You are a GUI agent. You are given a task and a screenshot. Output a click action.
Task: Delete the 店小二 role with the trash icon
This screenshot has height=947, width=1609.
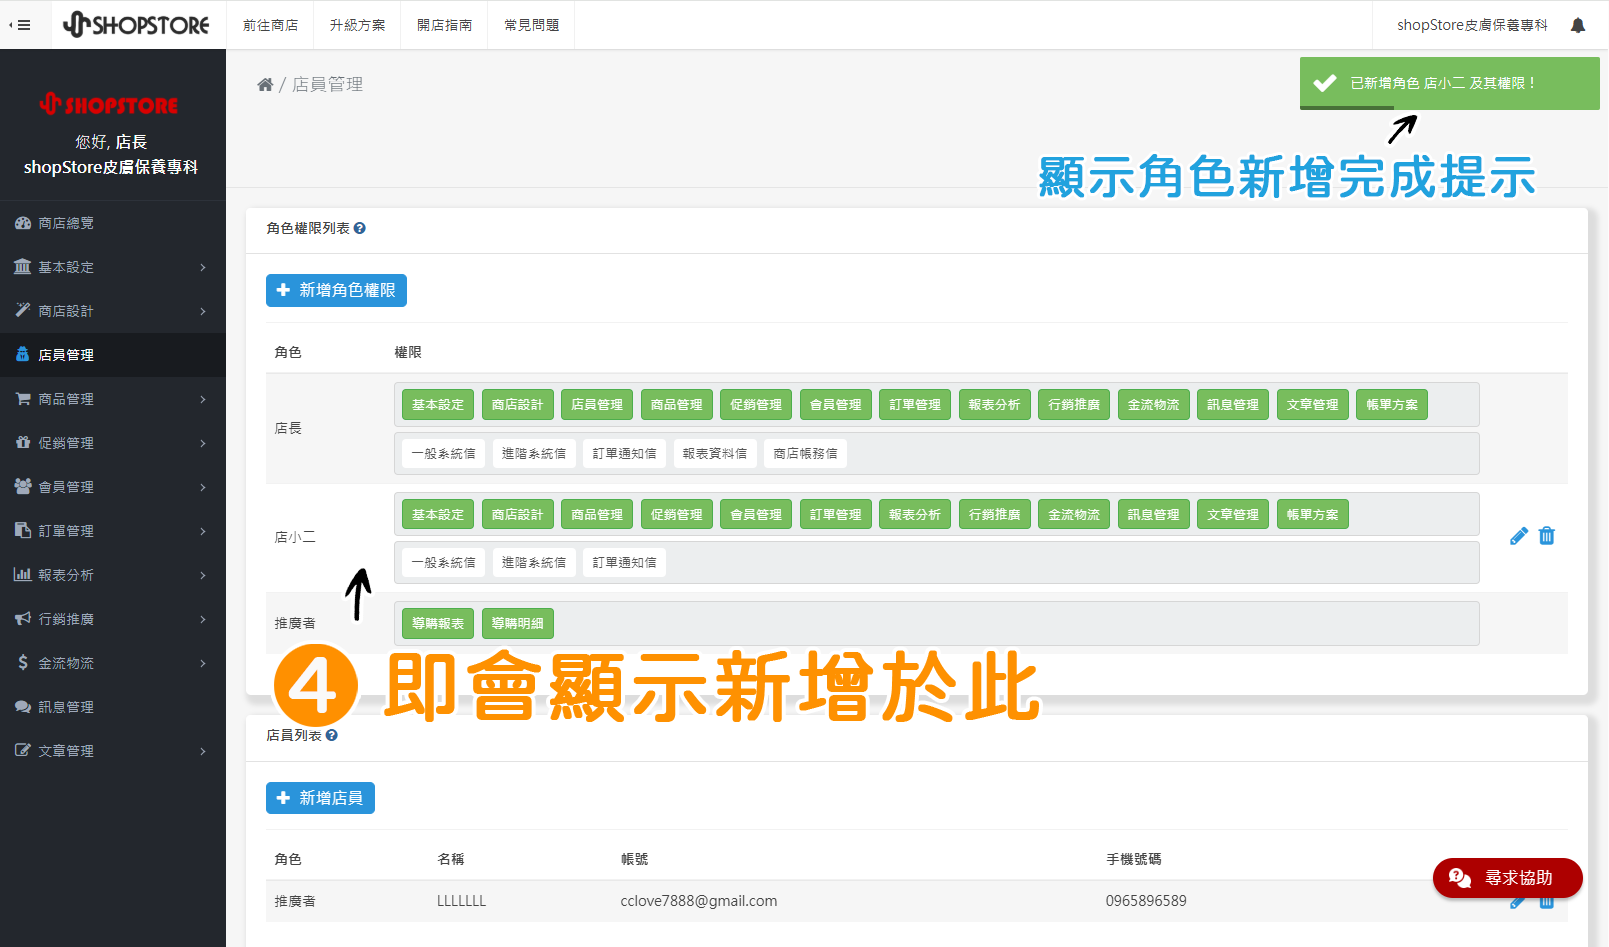click(1547, 536)
